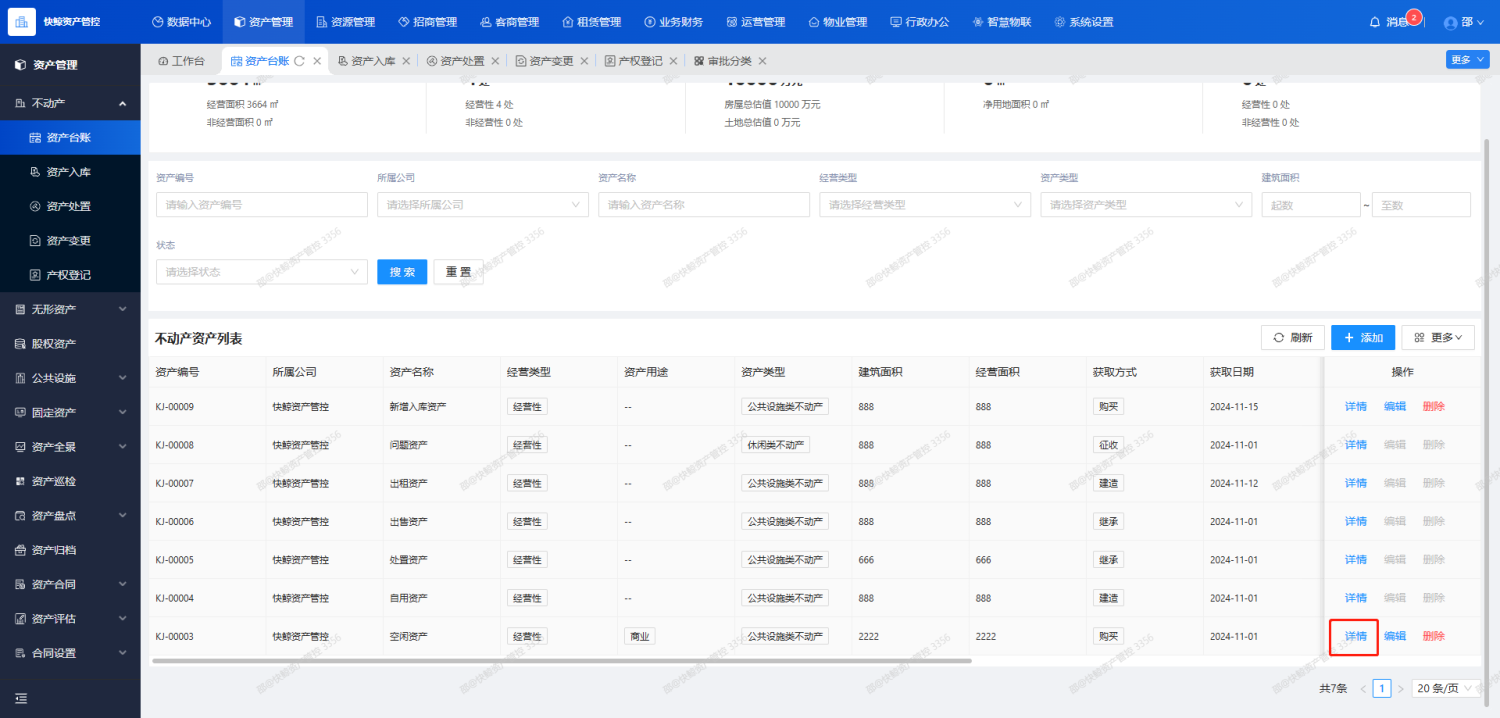
Task: Open 所属公司 filter dropdown
Action: click(483, 204)
